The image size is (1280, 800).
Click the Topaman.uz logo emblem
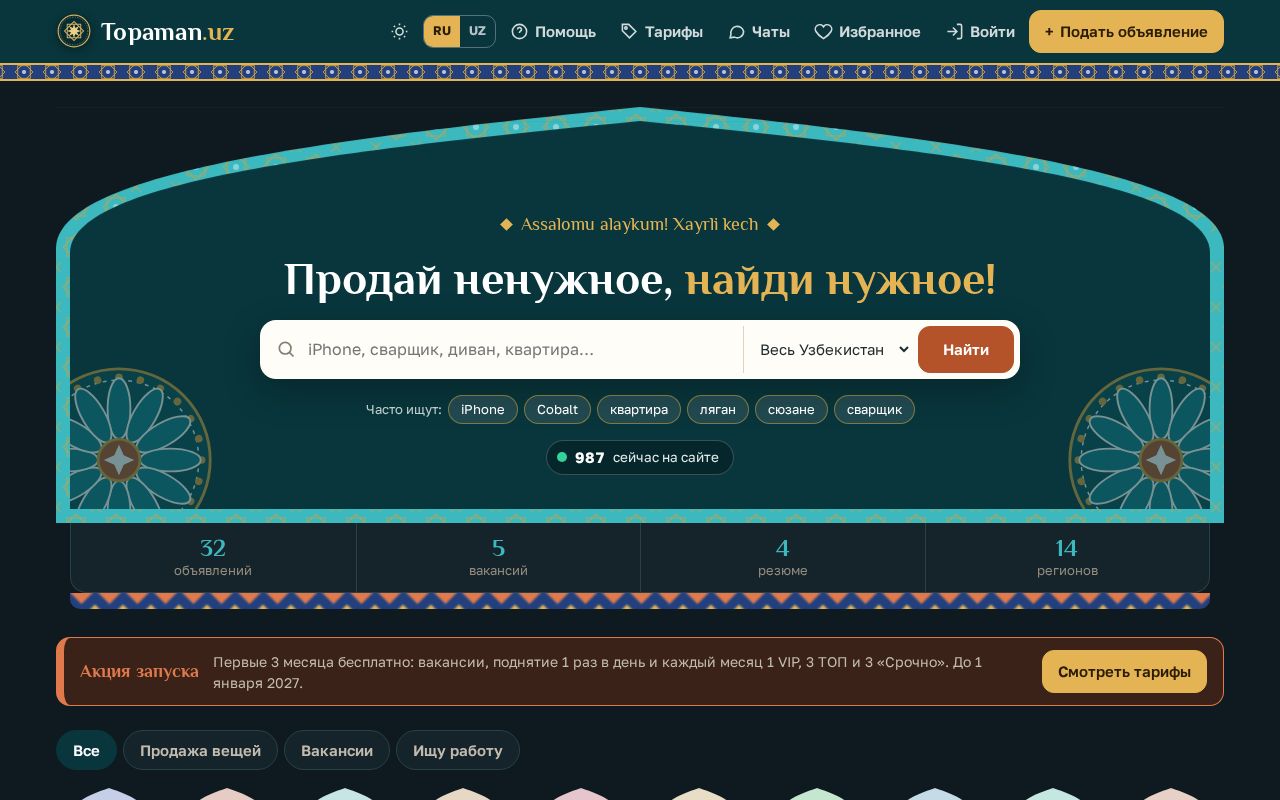[73, 31]
